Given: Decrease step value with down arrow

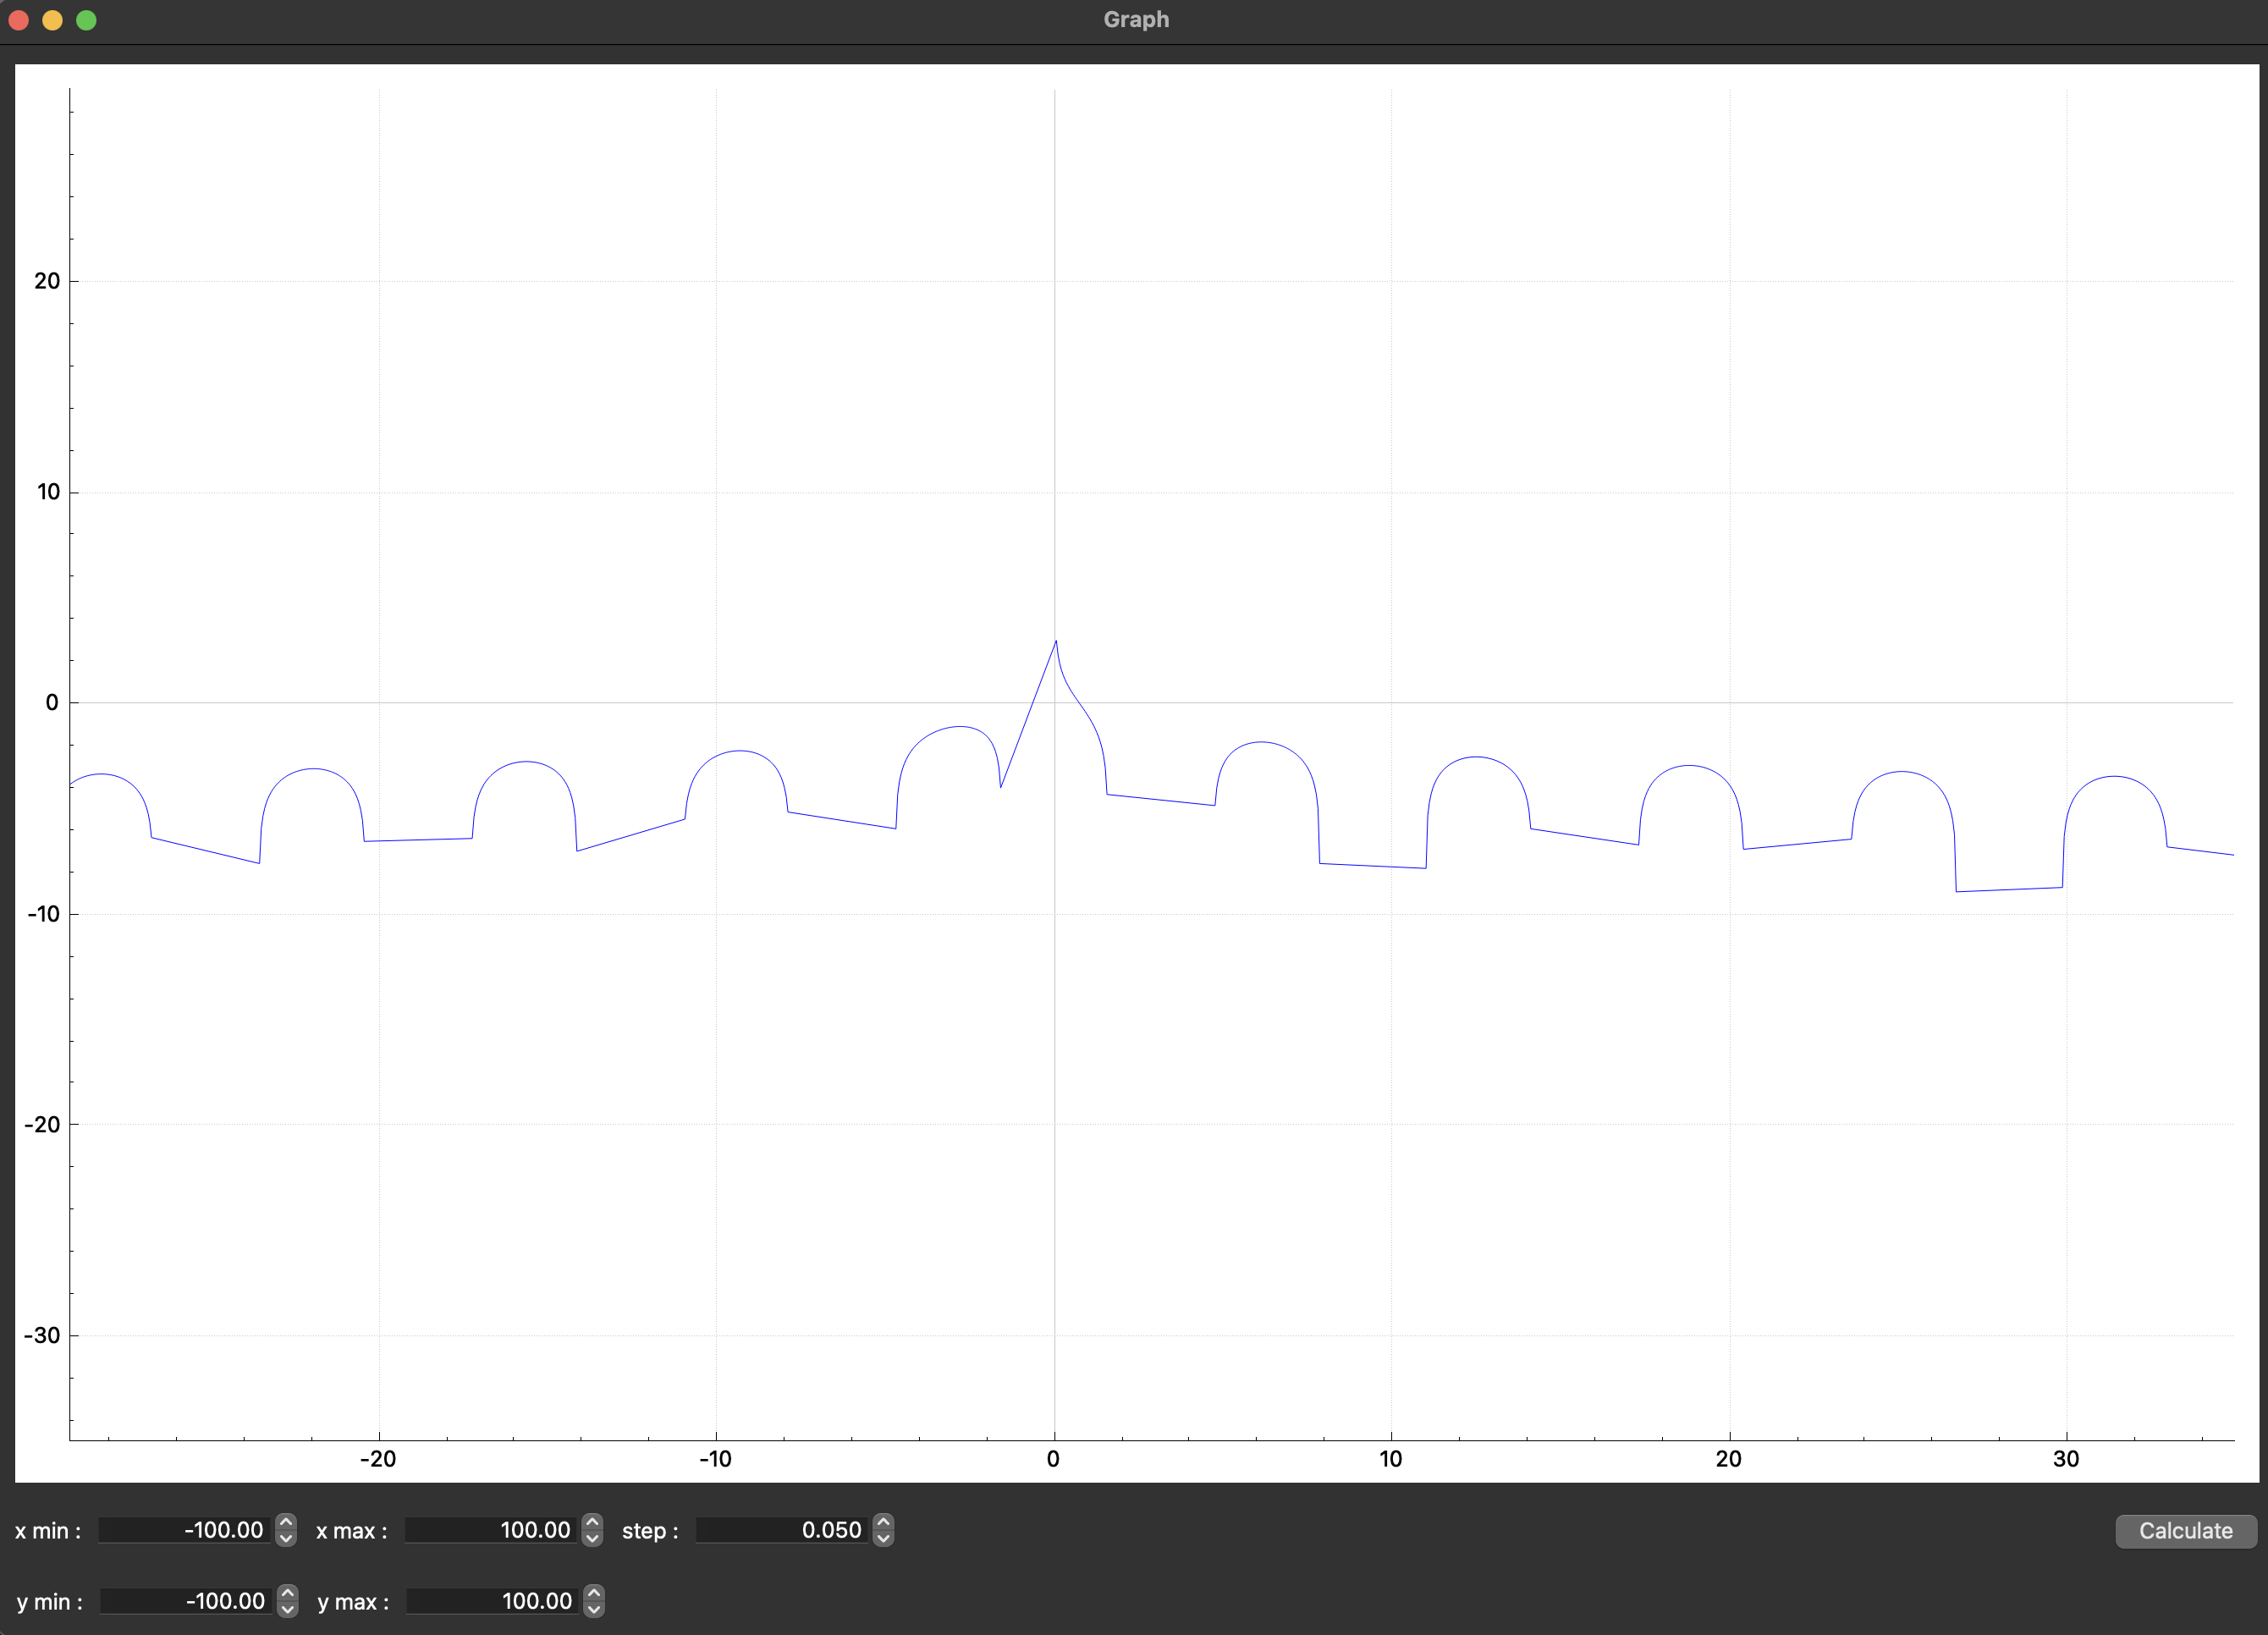Looking at the screenshot, I should click(883, 1538).
